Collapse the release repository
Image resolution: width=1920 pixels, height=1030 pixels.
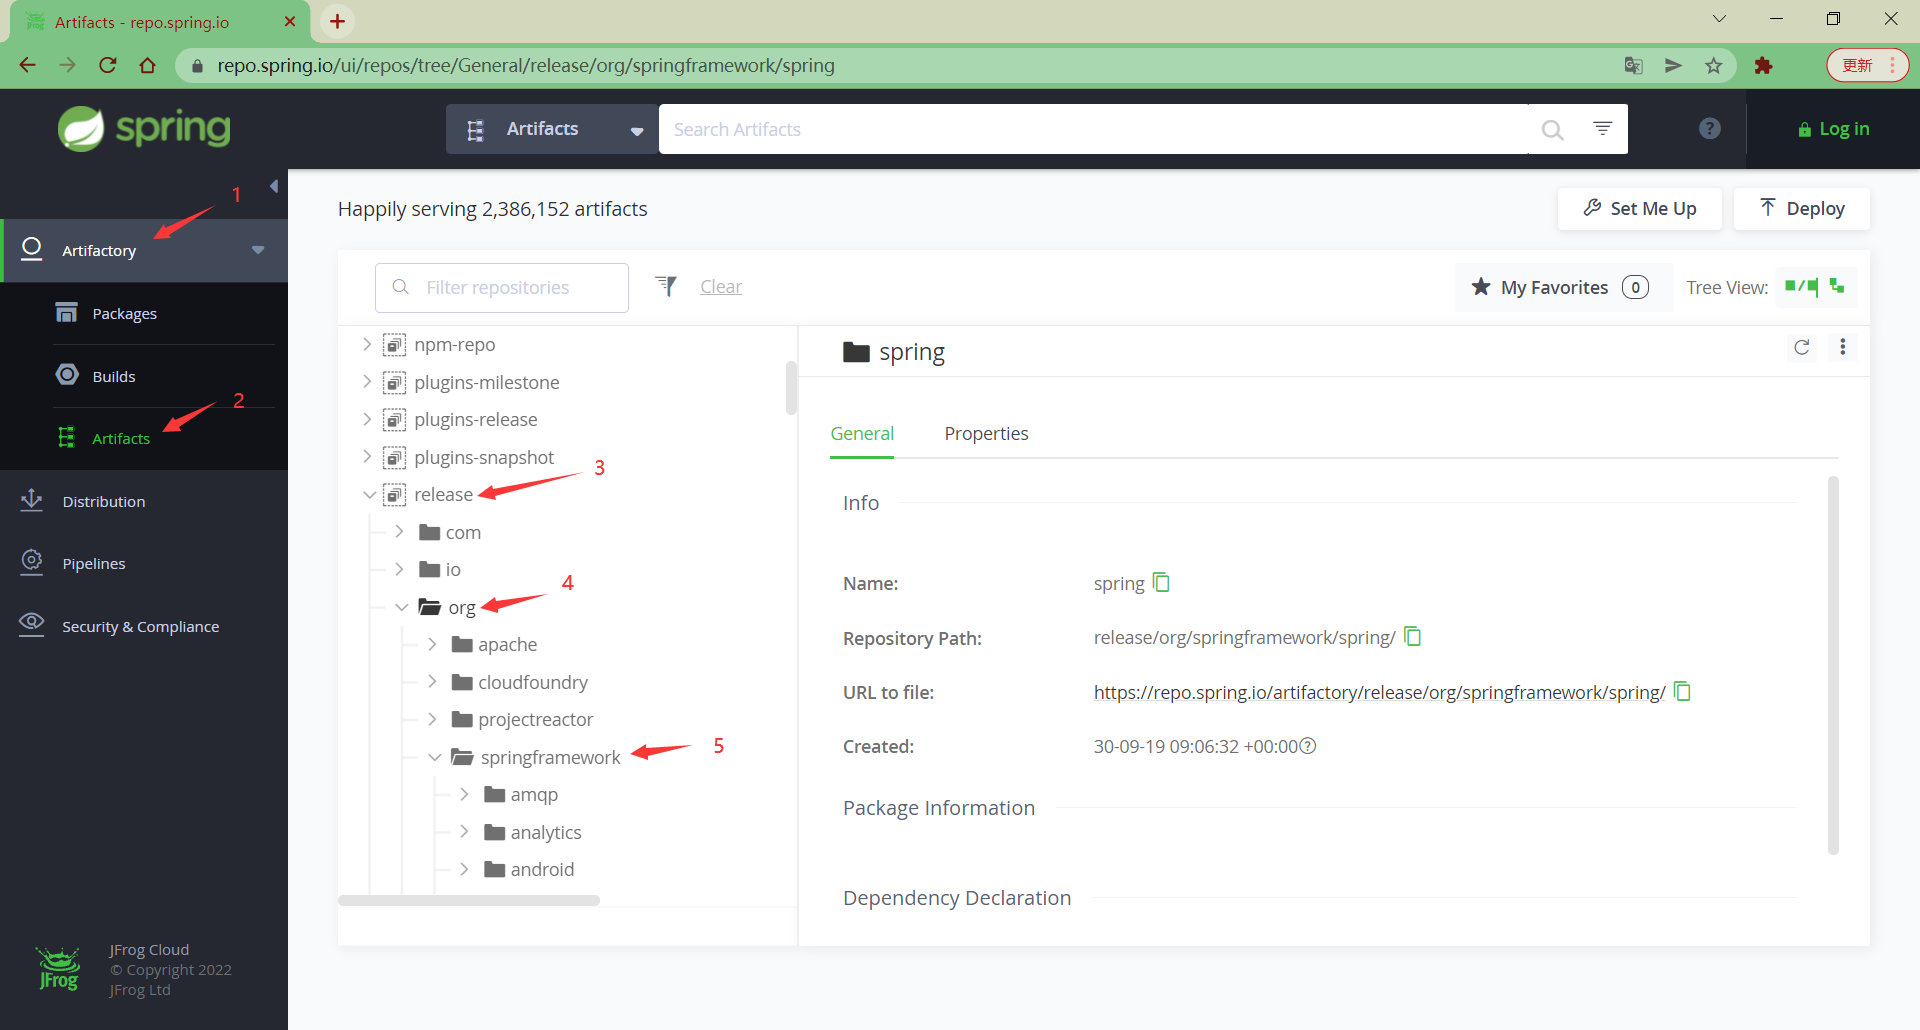(369, 495)
